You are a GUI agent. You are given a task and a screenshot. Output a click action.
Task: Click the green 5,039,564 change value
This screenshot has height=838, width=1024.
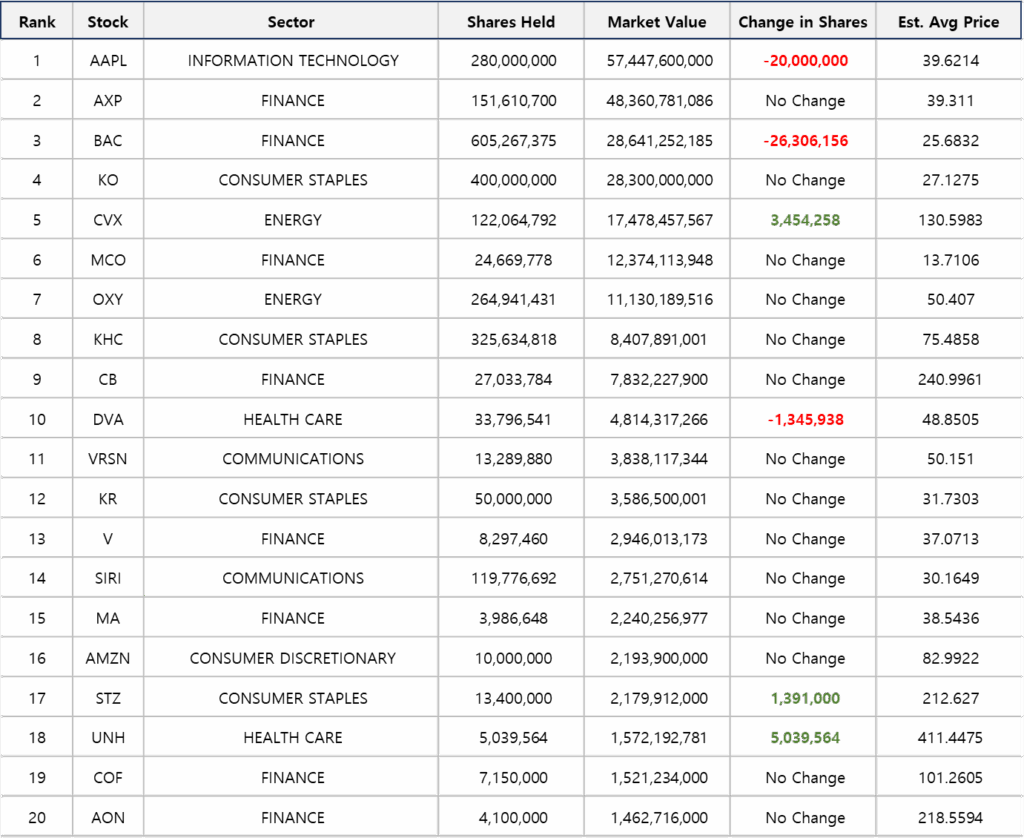805,737
